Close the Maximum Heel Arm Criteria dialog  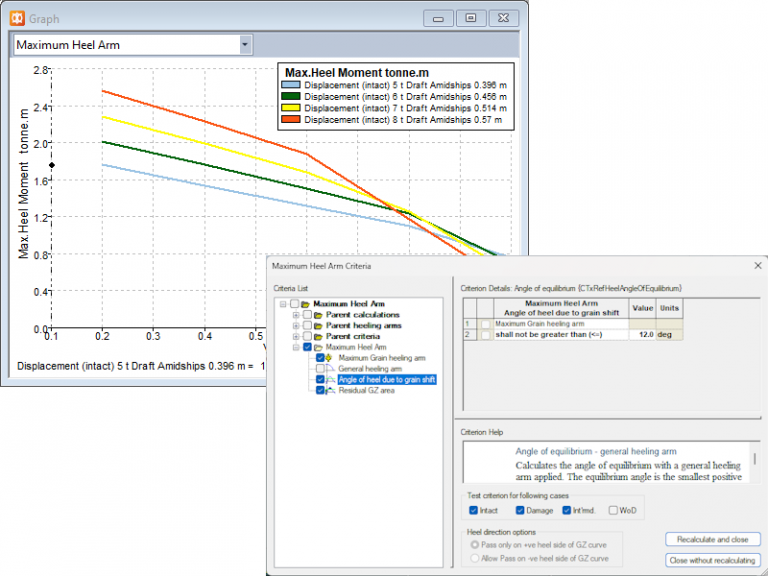(x=756, y=266)
